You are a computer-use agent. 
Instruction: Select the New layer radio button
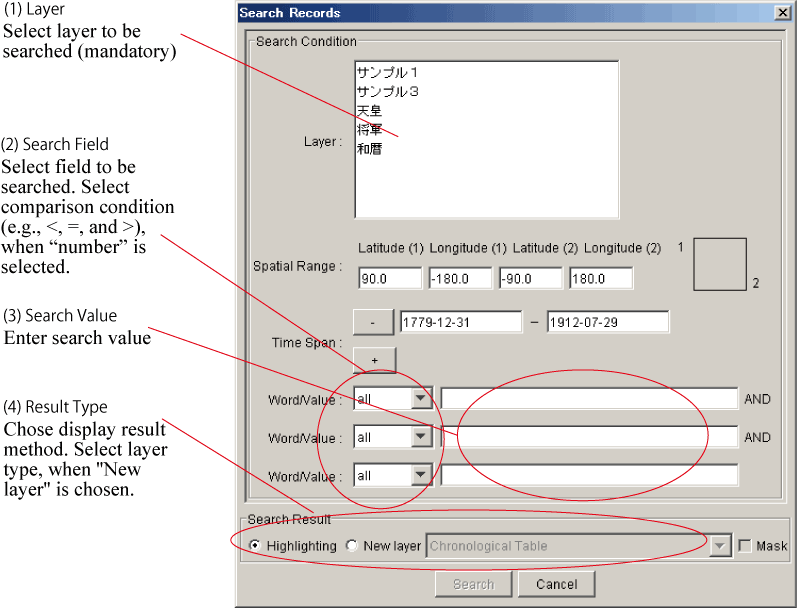pos(352,545)
